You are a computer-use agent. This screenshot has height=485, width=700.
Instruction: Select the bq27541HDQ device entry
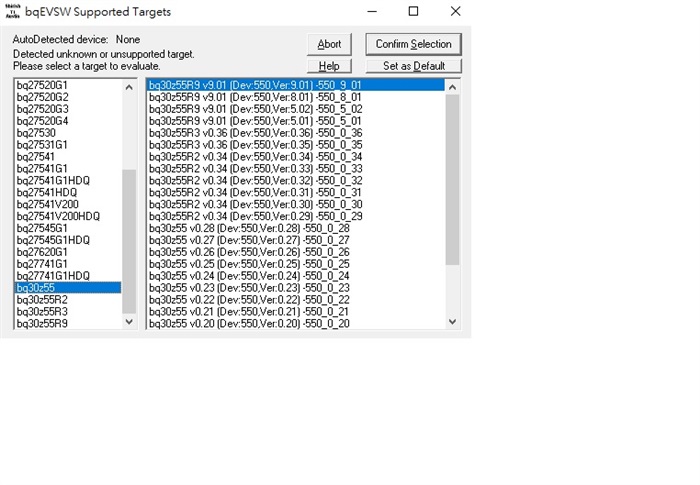(x=68, y=192)
